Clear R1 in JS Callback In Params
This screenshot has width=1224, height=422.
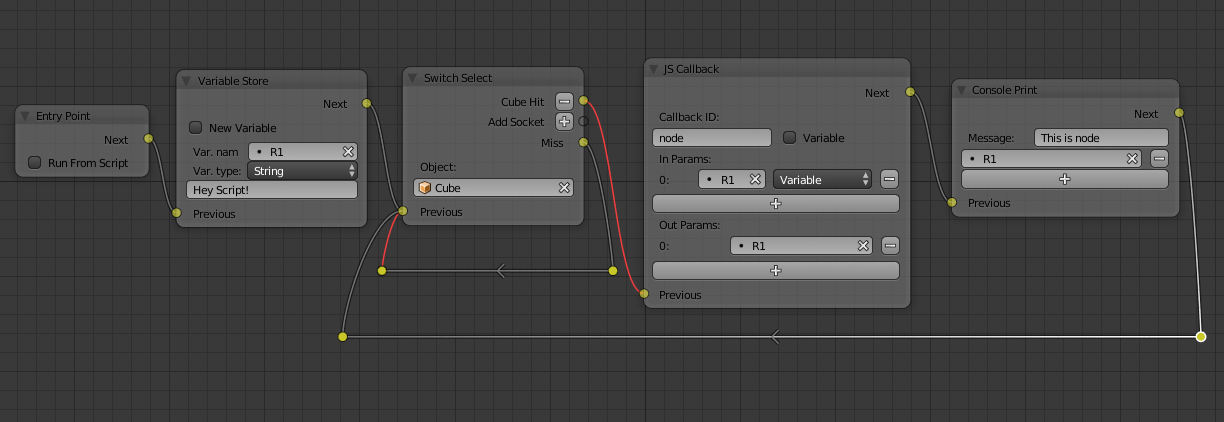(756, 180)
